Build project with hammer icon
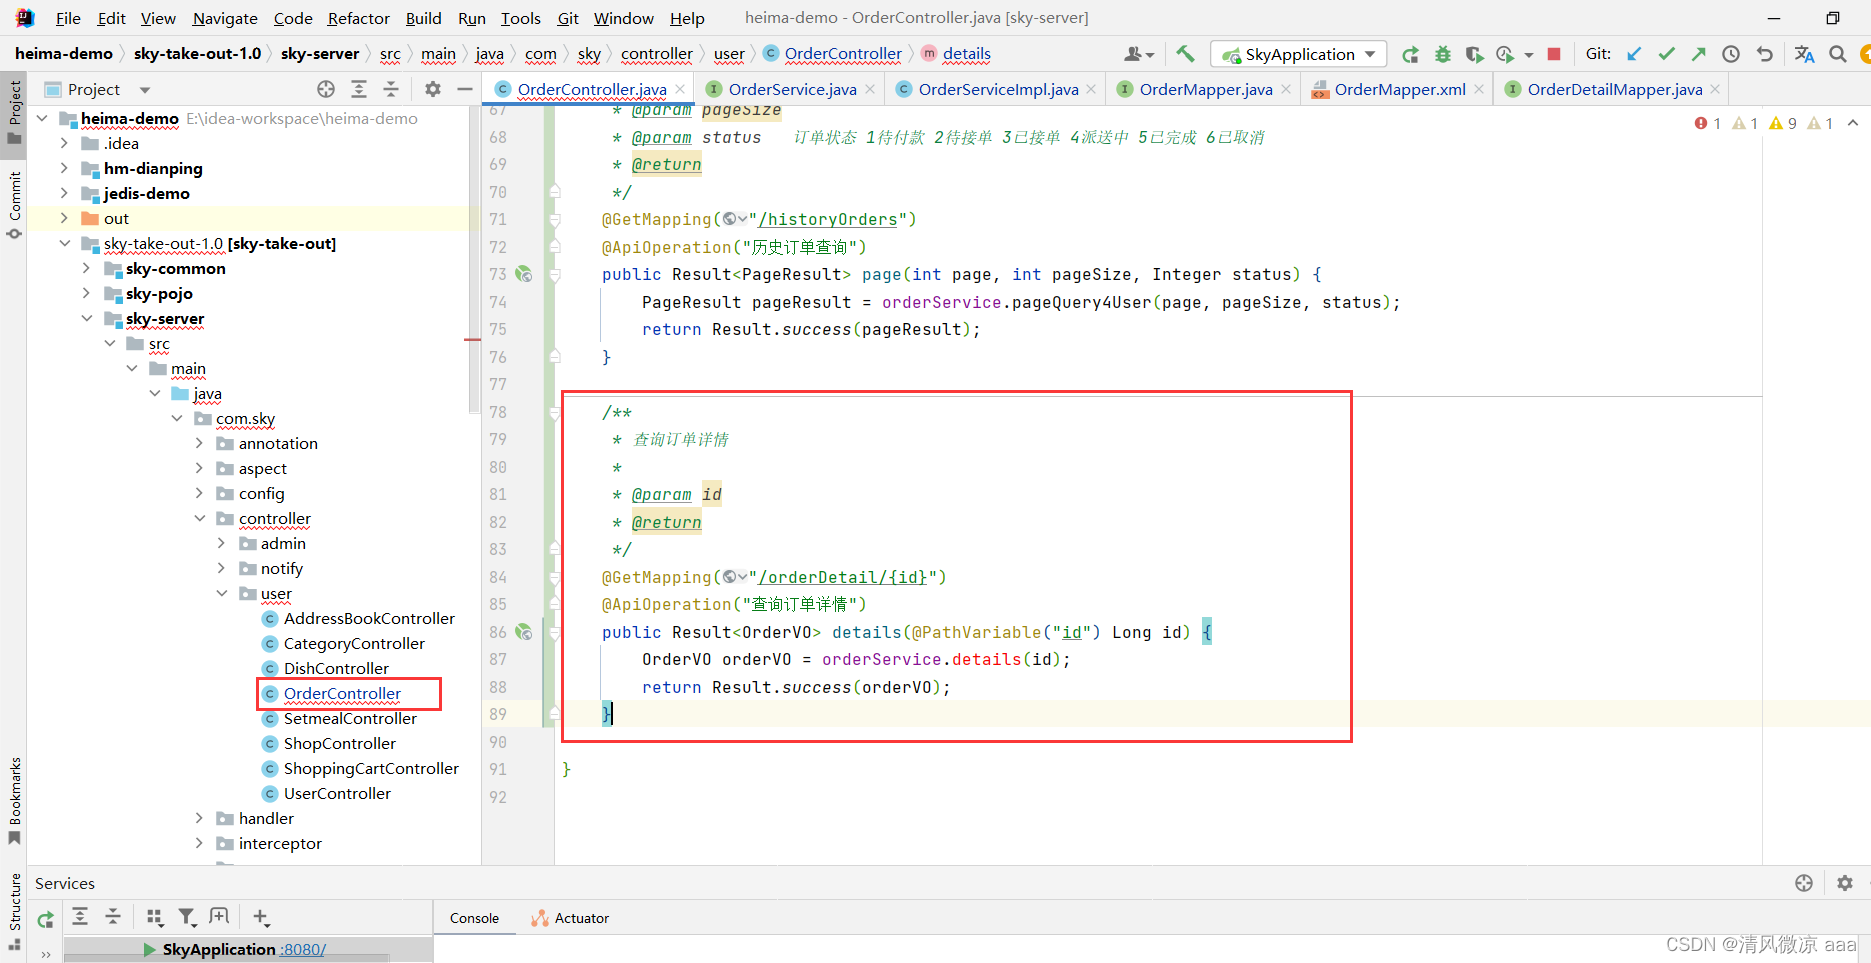This screenshot has height=963, width=1871. point(1185,54)
